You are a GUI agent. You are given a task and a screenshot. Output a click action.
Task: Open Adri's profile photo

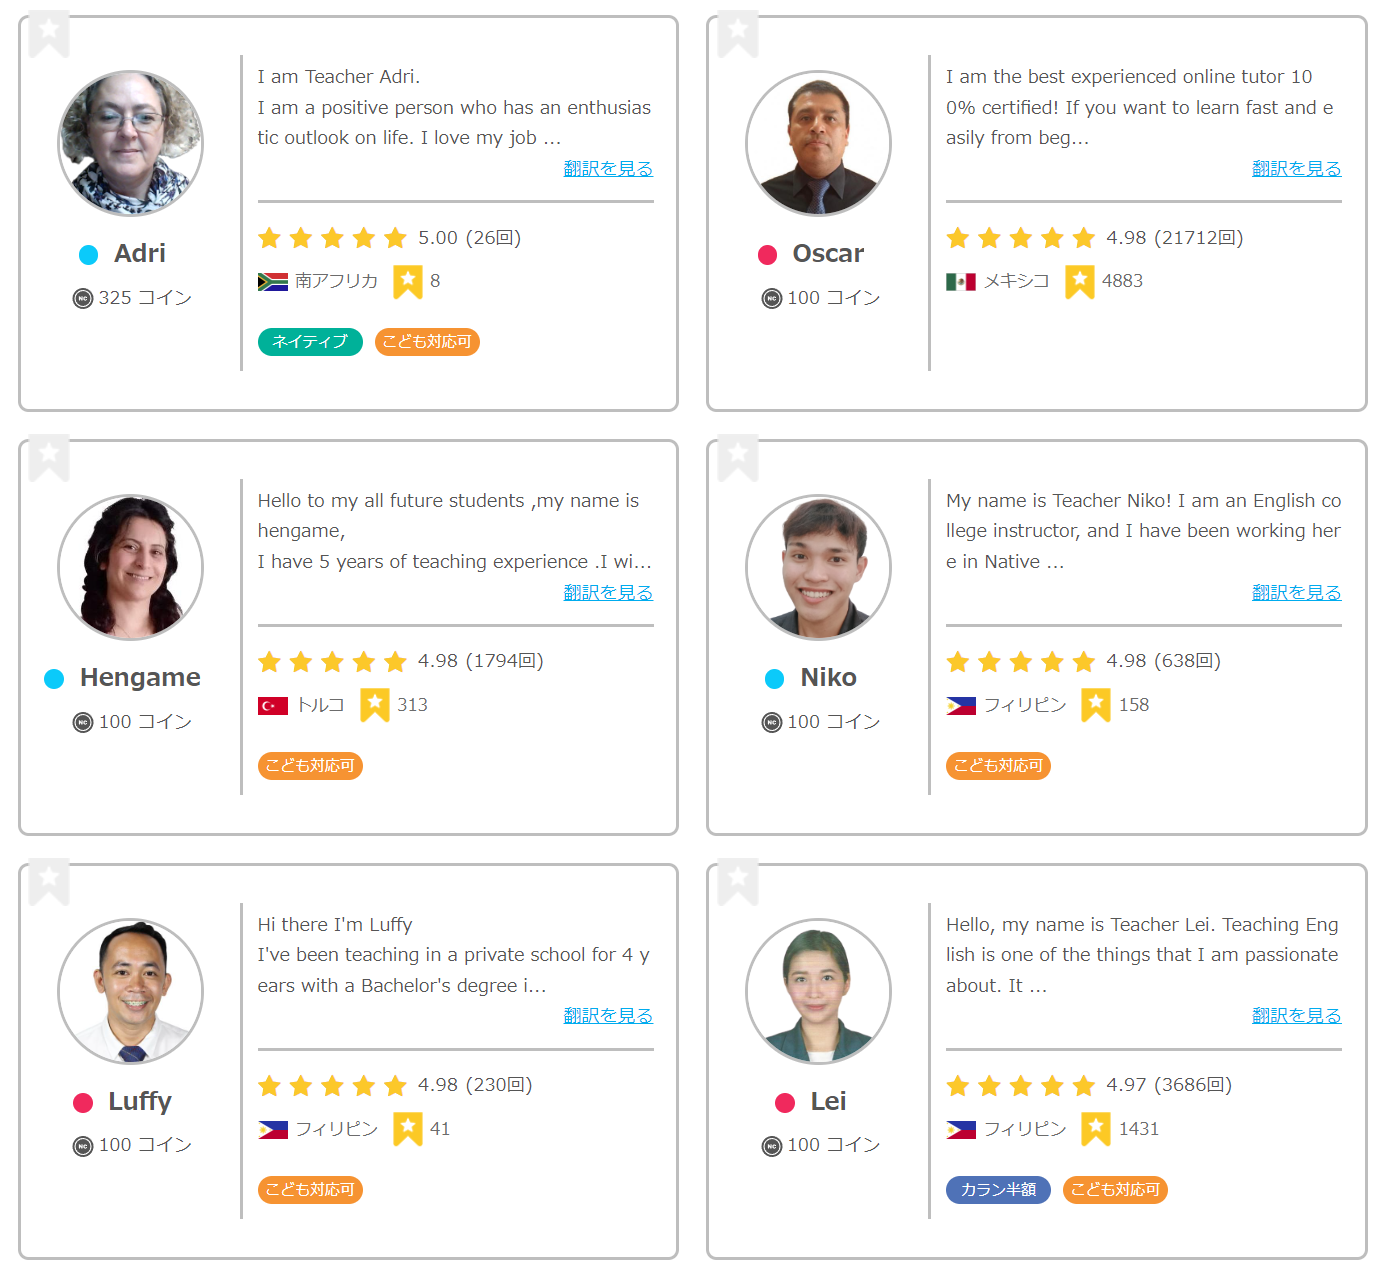point(130,143)
